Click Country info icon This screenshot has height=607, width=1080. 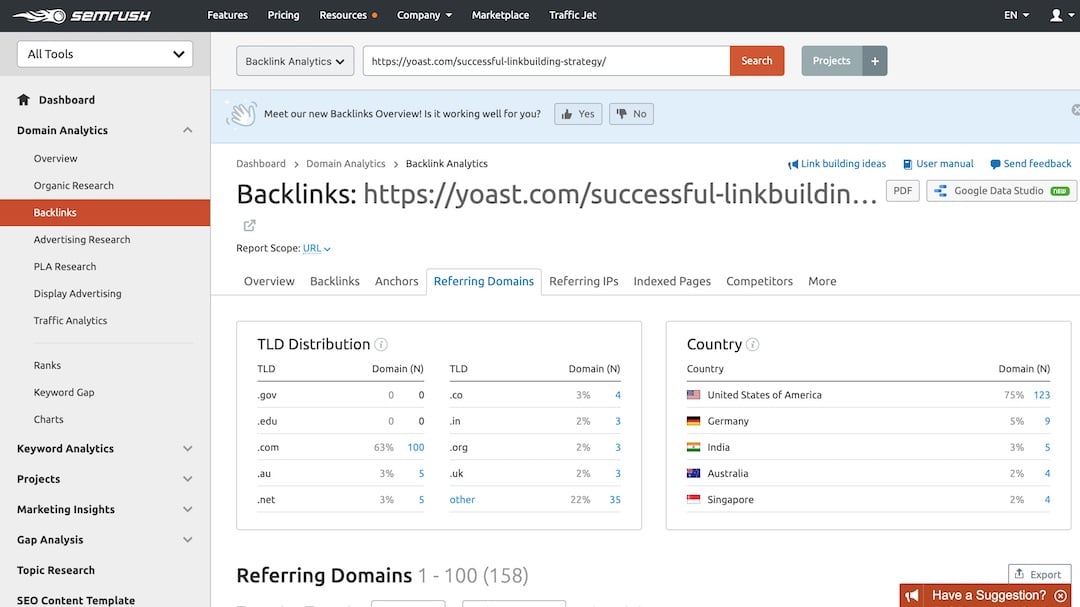(752, 344)
